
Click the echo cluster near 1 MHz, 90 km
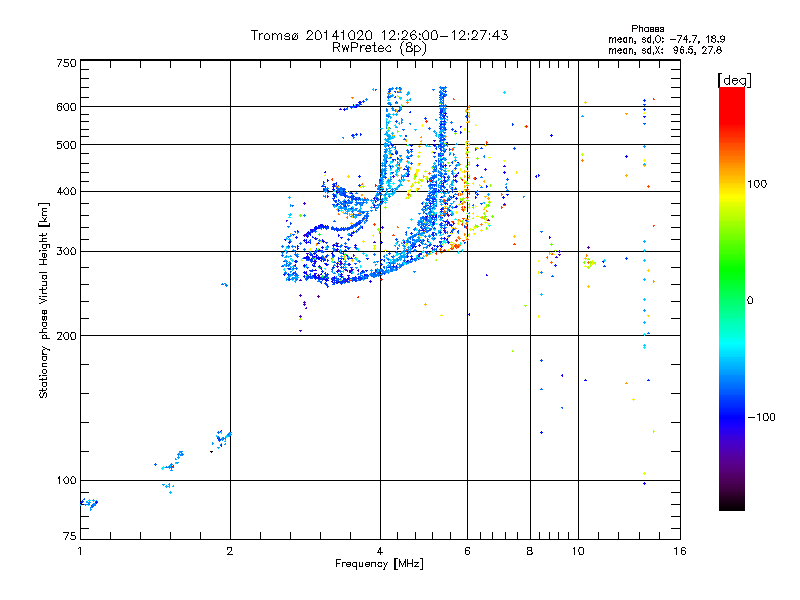pyautogui.click(x=89, y=504)
